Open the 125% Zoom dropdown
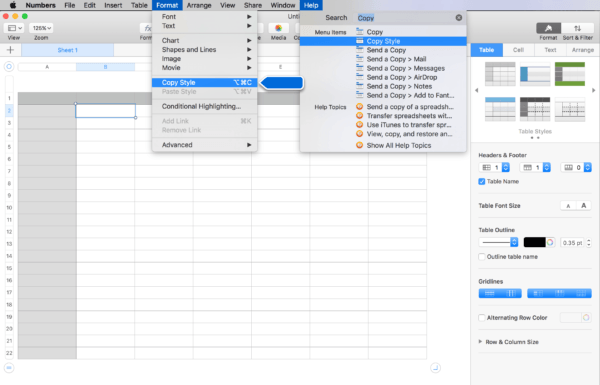600x385 pixels. coord(41,28)
